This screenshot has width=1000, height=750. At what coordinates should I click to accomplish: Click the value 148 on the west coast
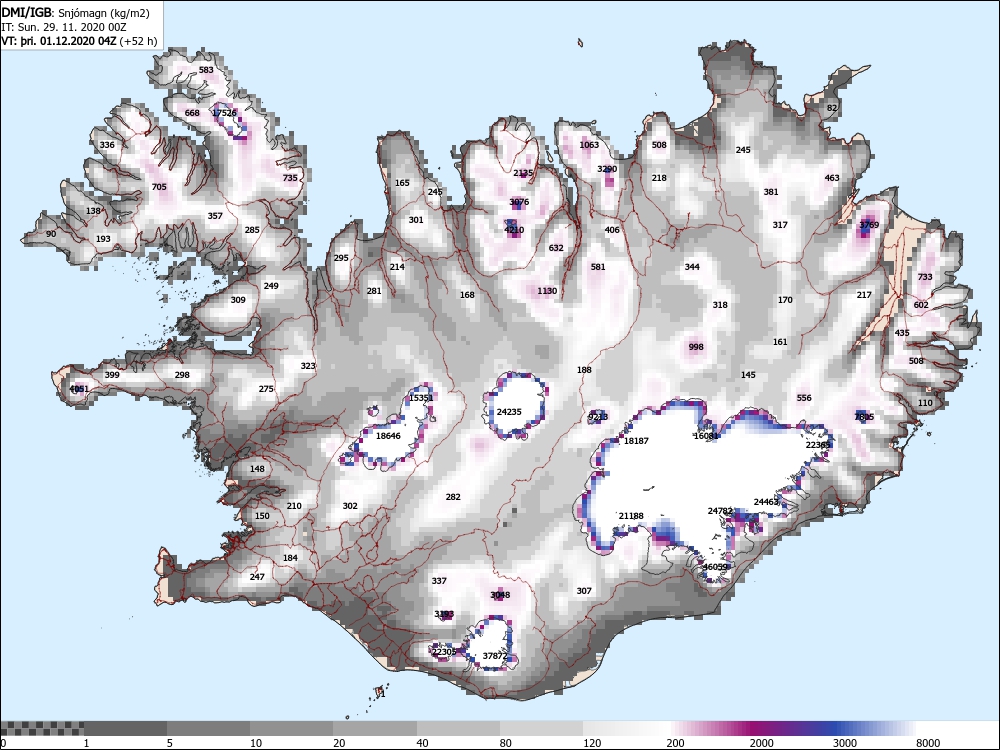coord(257,469)
